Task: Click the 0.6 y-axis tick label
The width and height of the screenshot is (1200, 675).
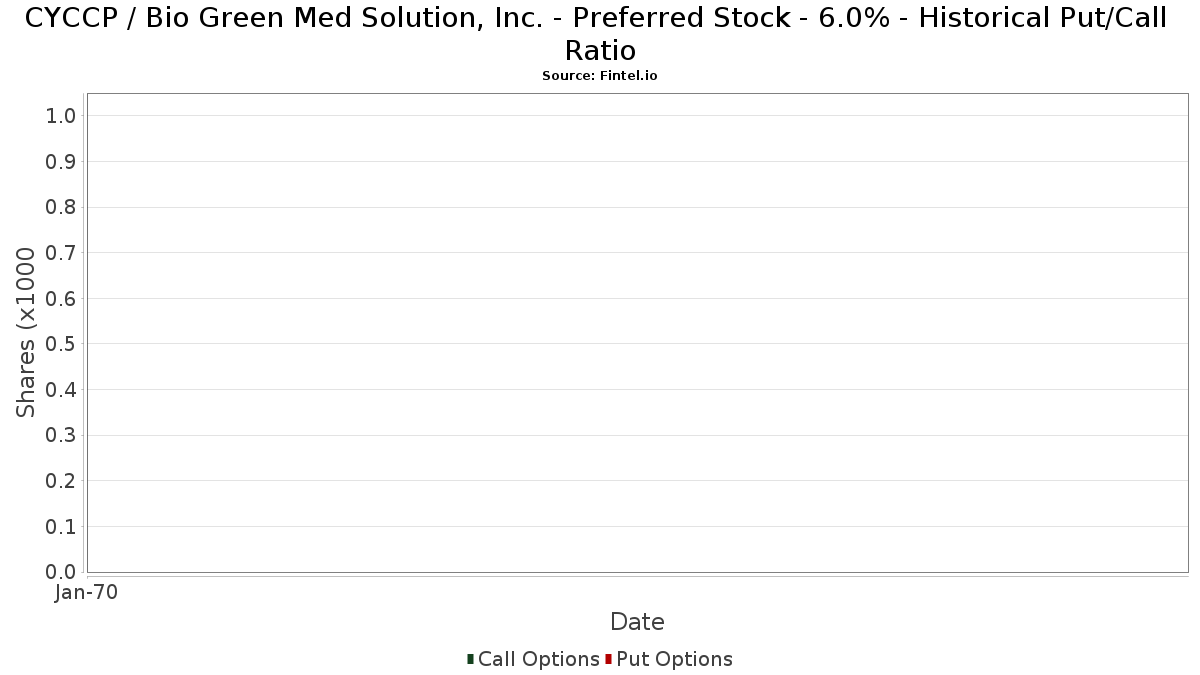Action: [x=61, y=299]
